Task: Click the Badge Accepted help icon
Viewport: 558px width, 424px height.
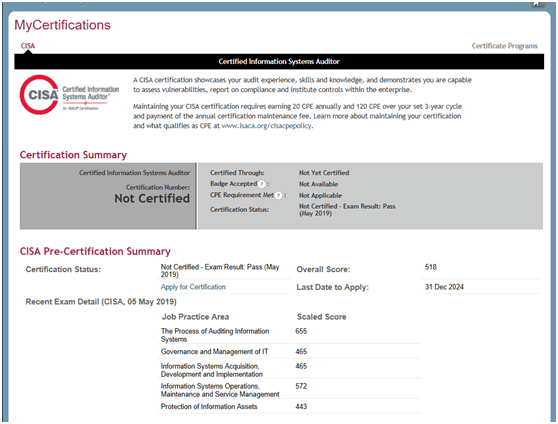Action: pyautogui.click(x=262, y=184)
